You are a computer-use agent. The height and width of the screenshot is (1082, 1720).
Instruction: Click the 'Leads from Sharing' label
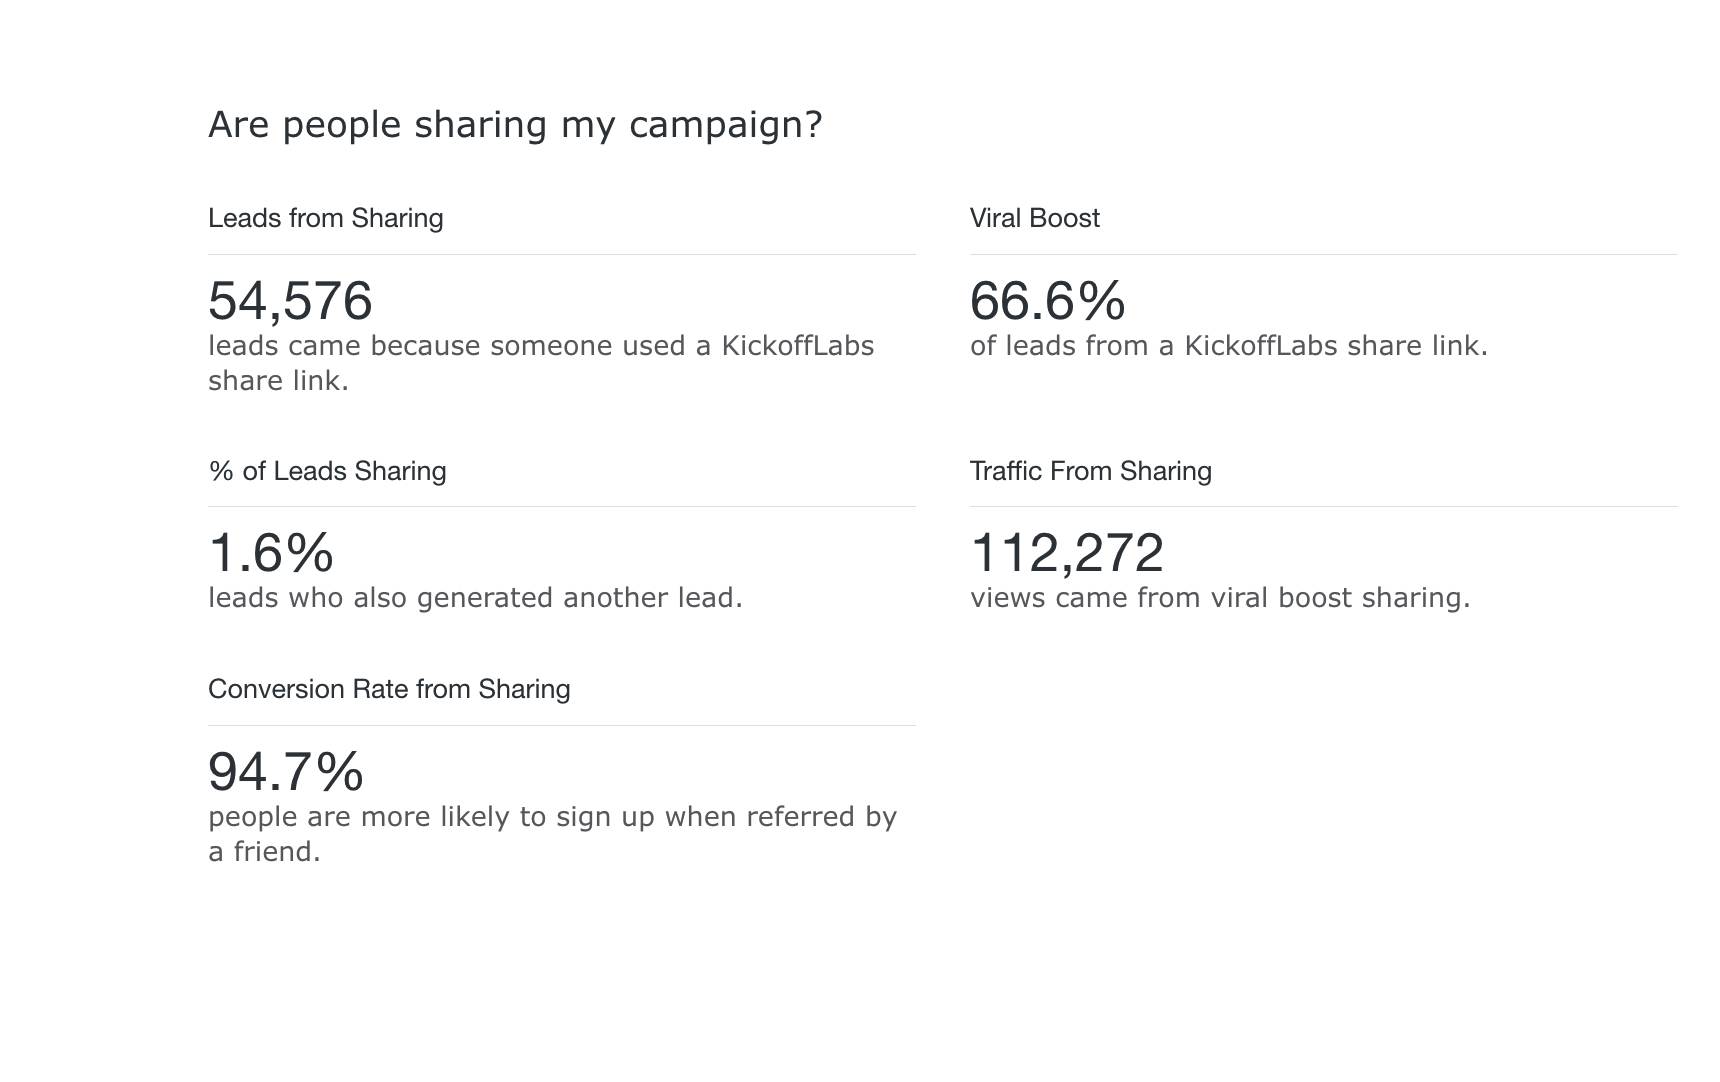326,218
